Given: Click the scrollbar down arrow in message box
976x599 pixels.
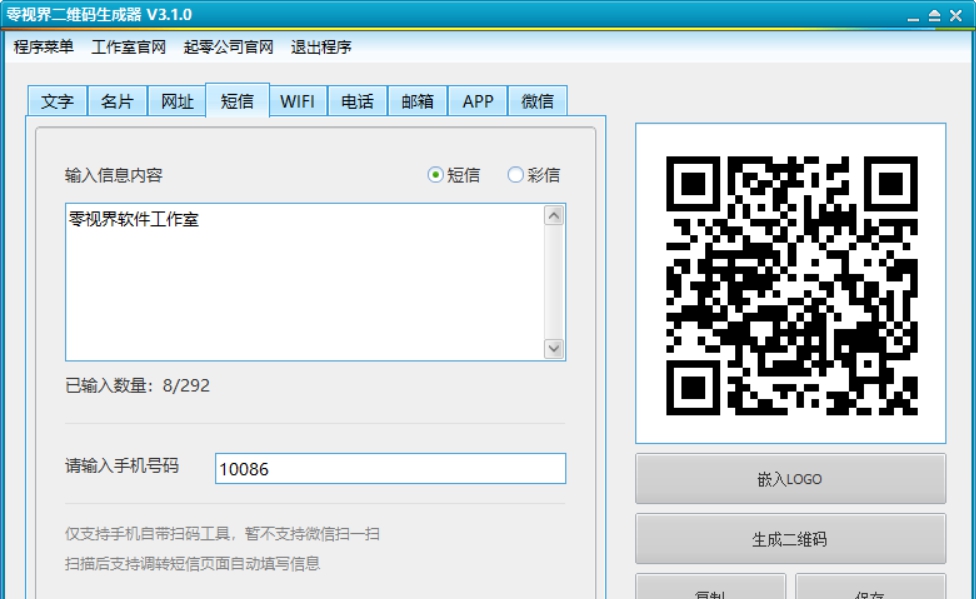Looking at the screenshot, I should tap(553, 348).
